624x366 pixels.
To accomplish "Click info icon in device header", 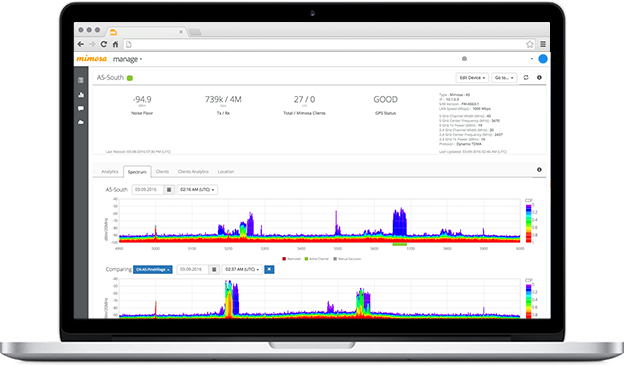I will [539, 78].
